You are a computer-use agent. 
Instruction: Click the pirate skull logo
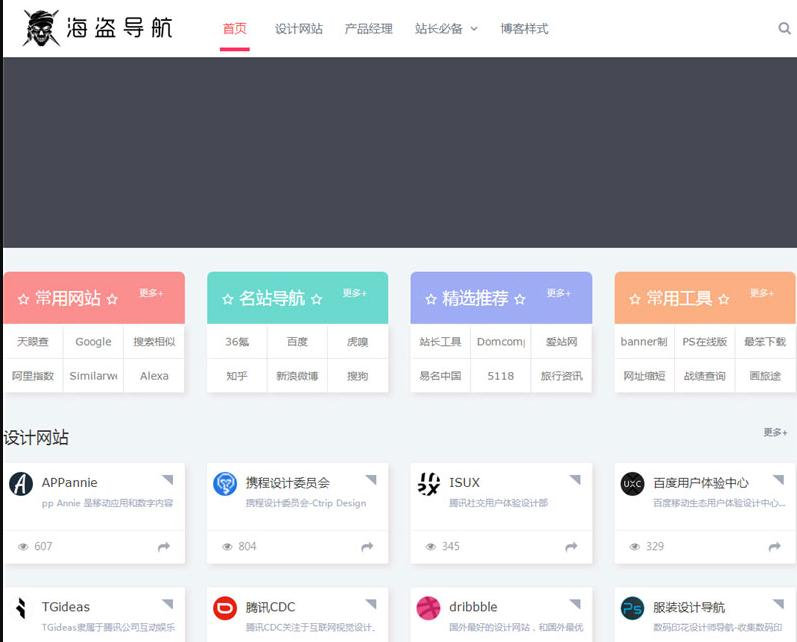click(41, 28)
